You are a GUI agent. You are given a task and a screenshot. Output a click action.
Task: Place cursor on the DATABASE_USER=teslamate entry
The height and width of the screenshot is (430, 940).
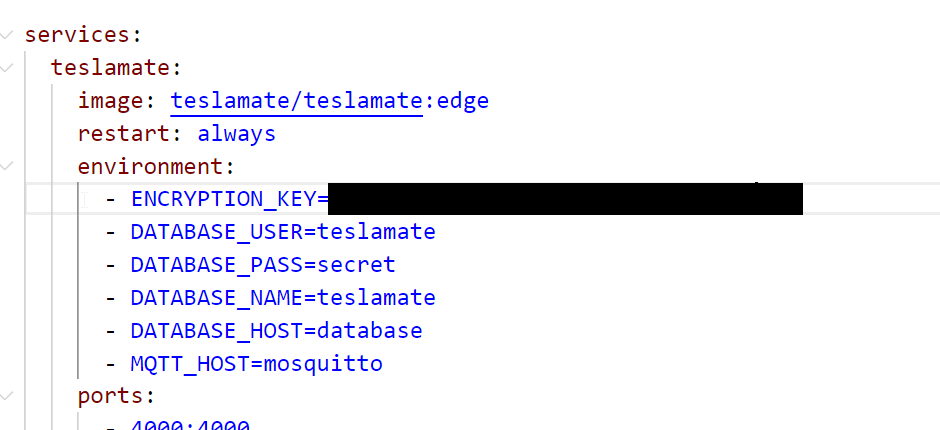(283, 232)
